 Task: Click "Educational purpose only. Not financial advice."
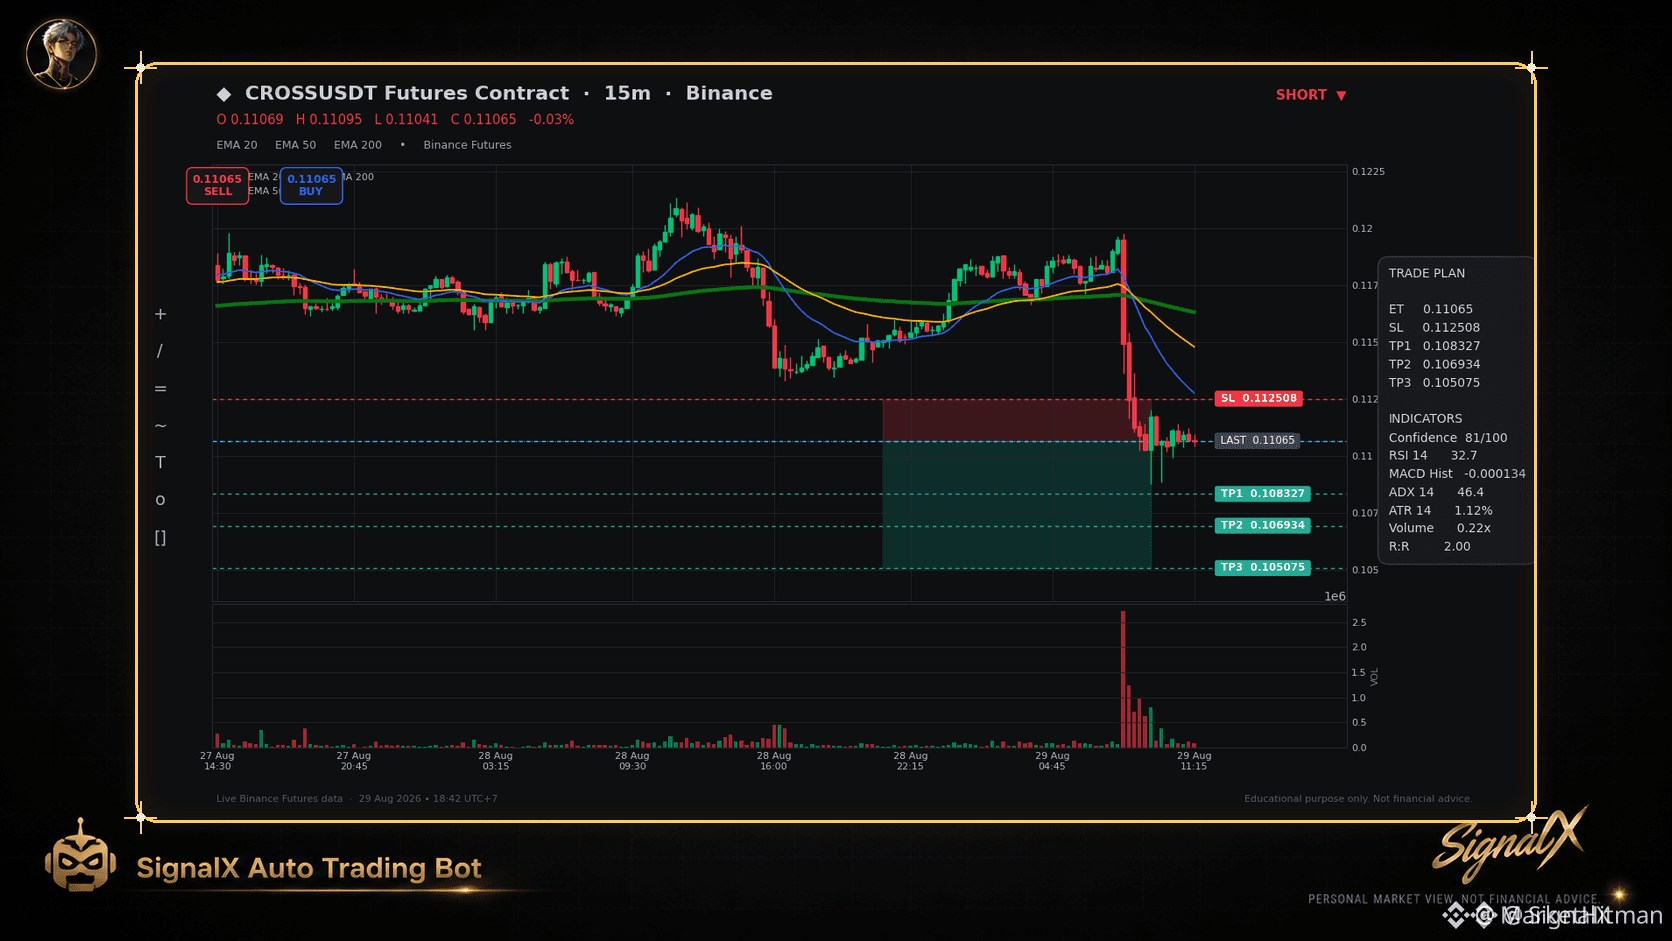1358,799
